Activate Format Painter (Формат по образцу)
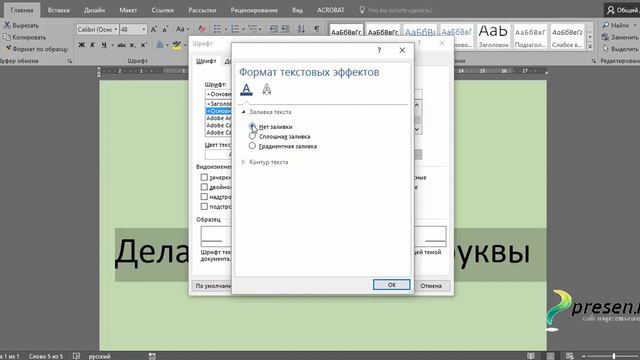Image resolution: width=640 pixels, height=360 pixels. [36, 49]
